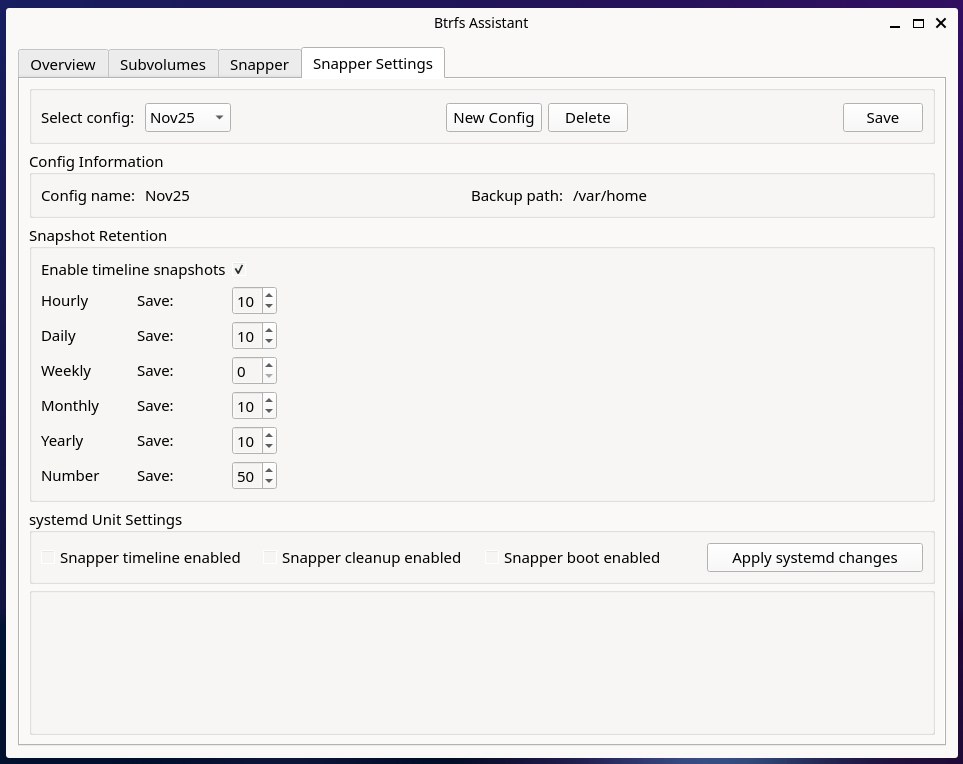Image resolution: width=963 pixels, height=764 pixels.
Task: Click the empty output log area
Action: pos(482,663)
